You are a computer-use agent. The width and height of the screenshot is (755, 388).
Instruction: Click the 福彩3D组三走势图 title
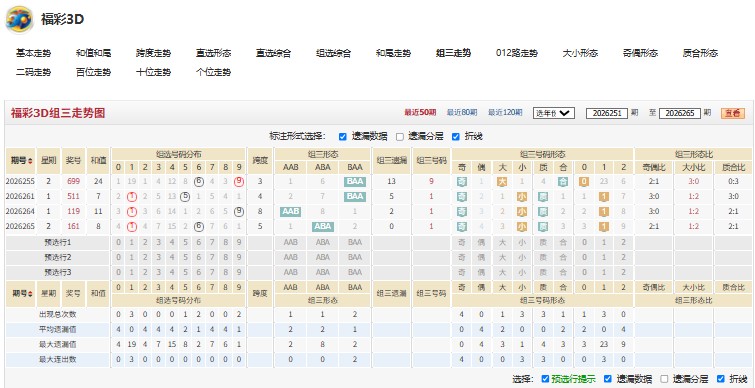click(58, 113)
